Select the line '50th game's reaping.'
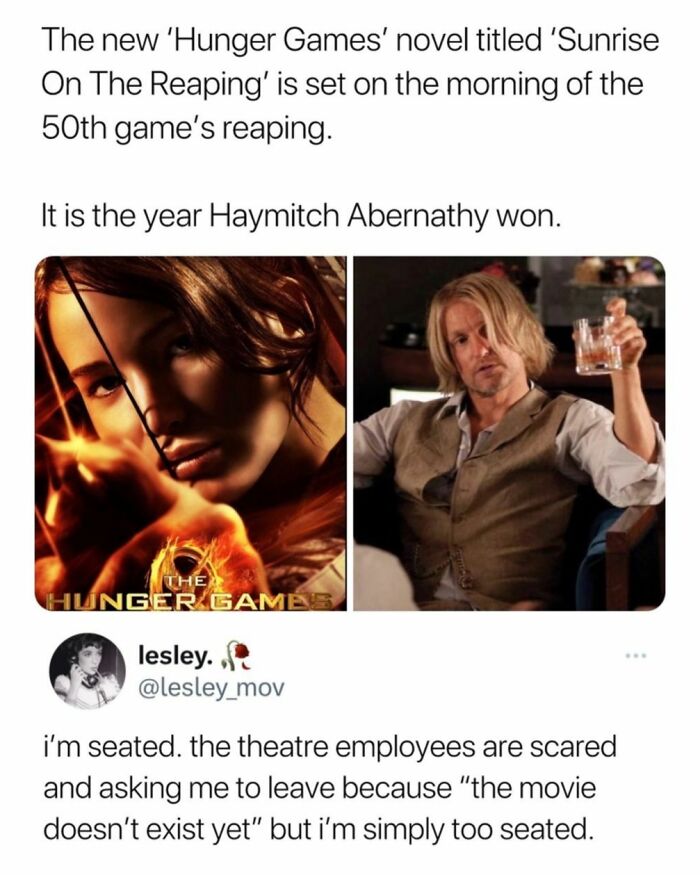Image resolution: width=700 pixels, height=875 pixels. (x=188, y=129)
